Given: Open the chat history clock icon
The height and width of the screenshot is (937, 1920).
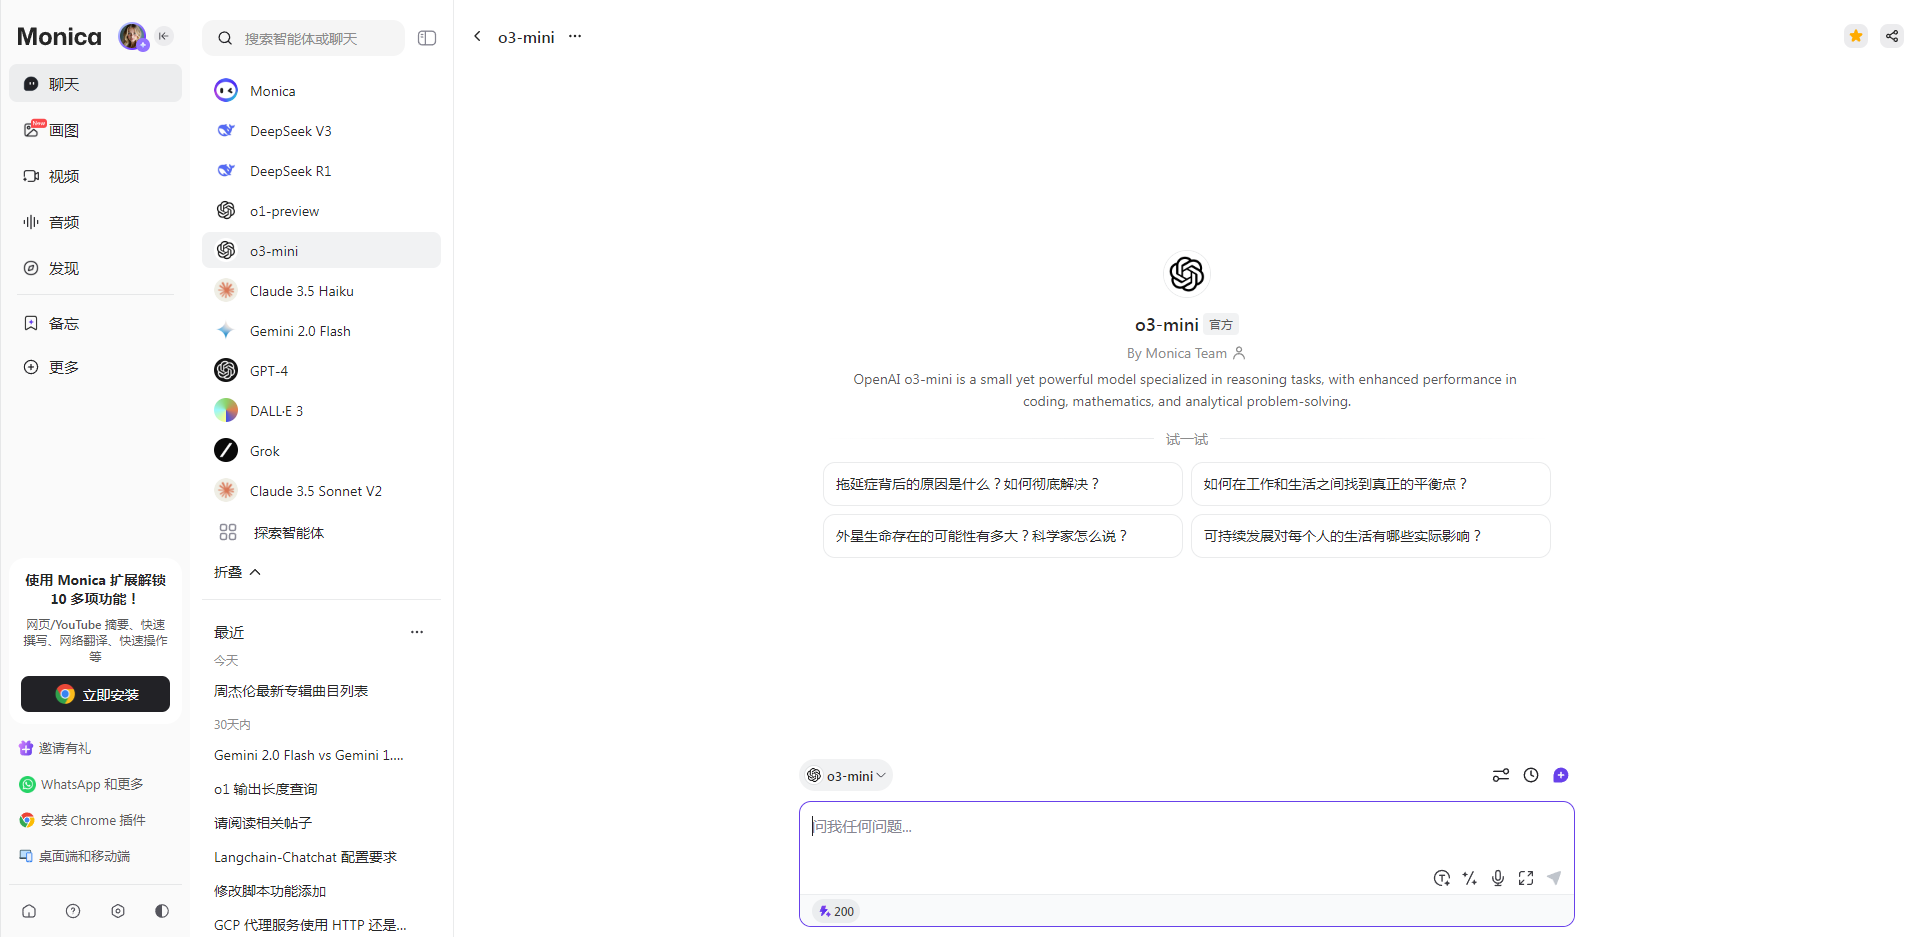Looking at the screenshot, I should tap(1531, 775).
